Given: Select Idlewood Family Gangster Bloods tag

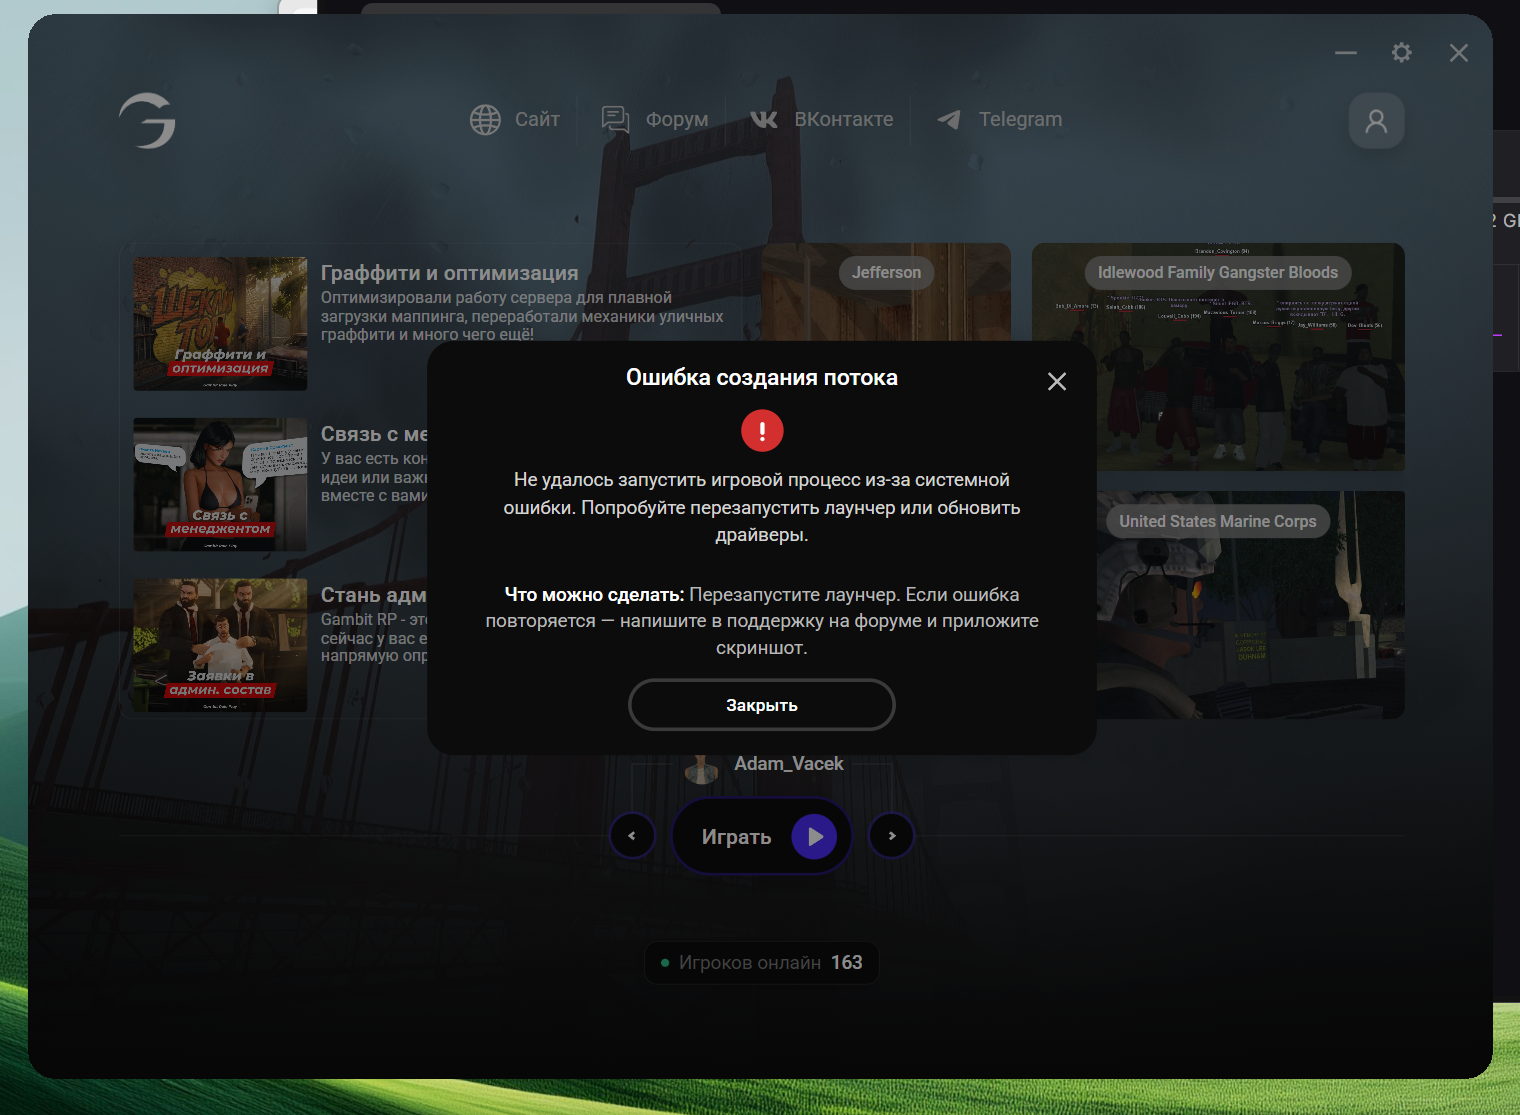Looking at the screenshot, I should coord(1218,273).
